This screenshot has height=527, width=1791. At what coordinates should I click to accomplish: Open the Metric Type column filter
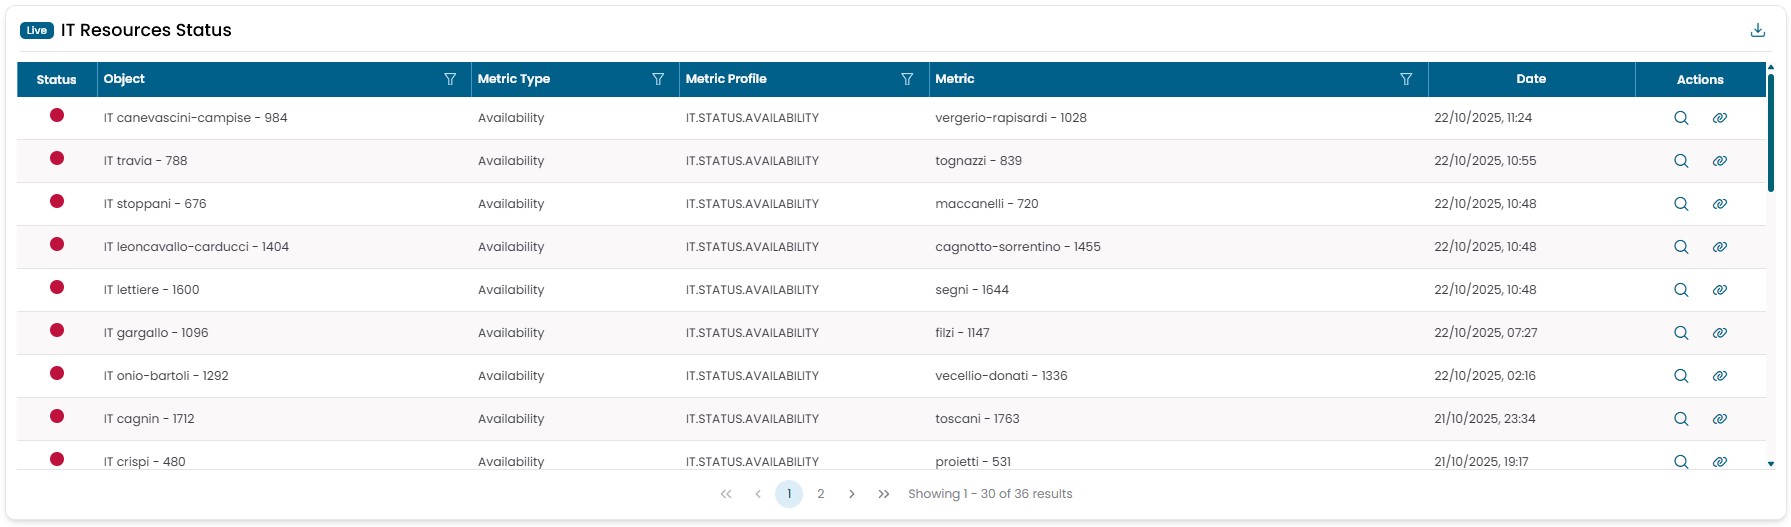658,79
